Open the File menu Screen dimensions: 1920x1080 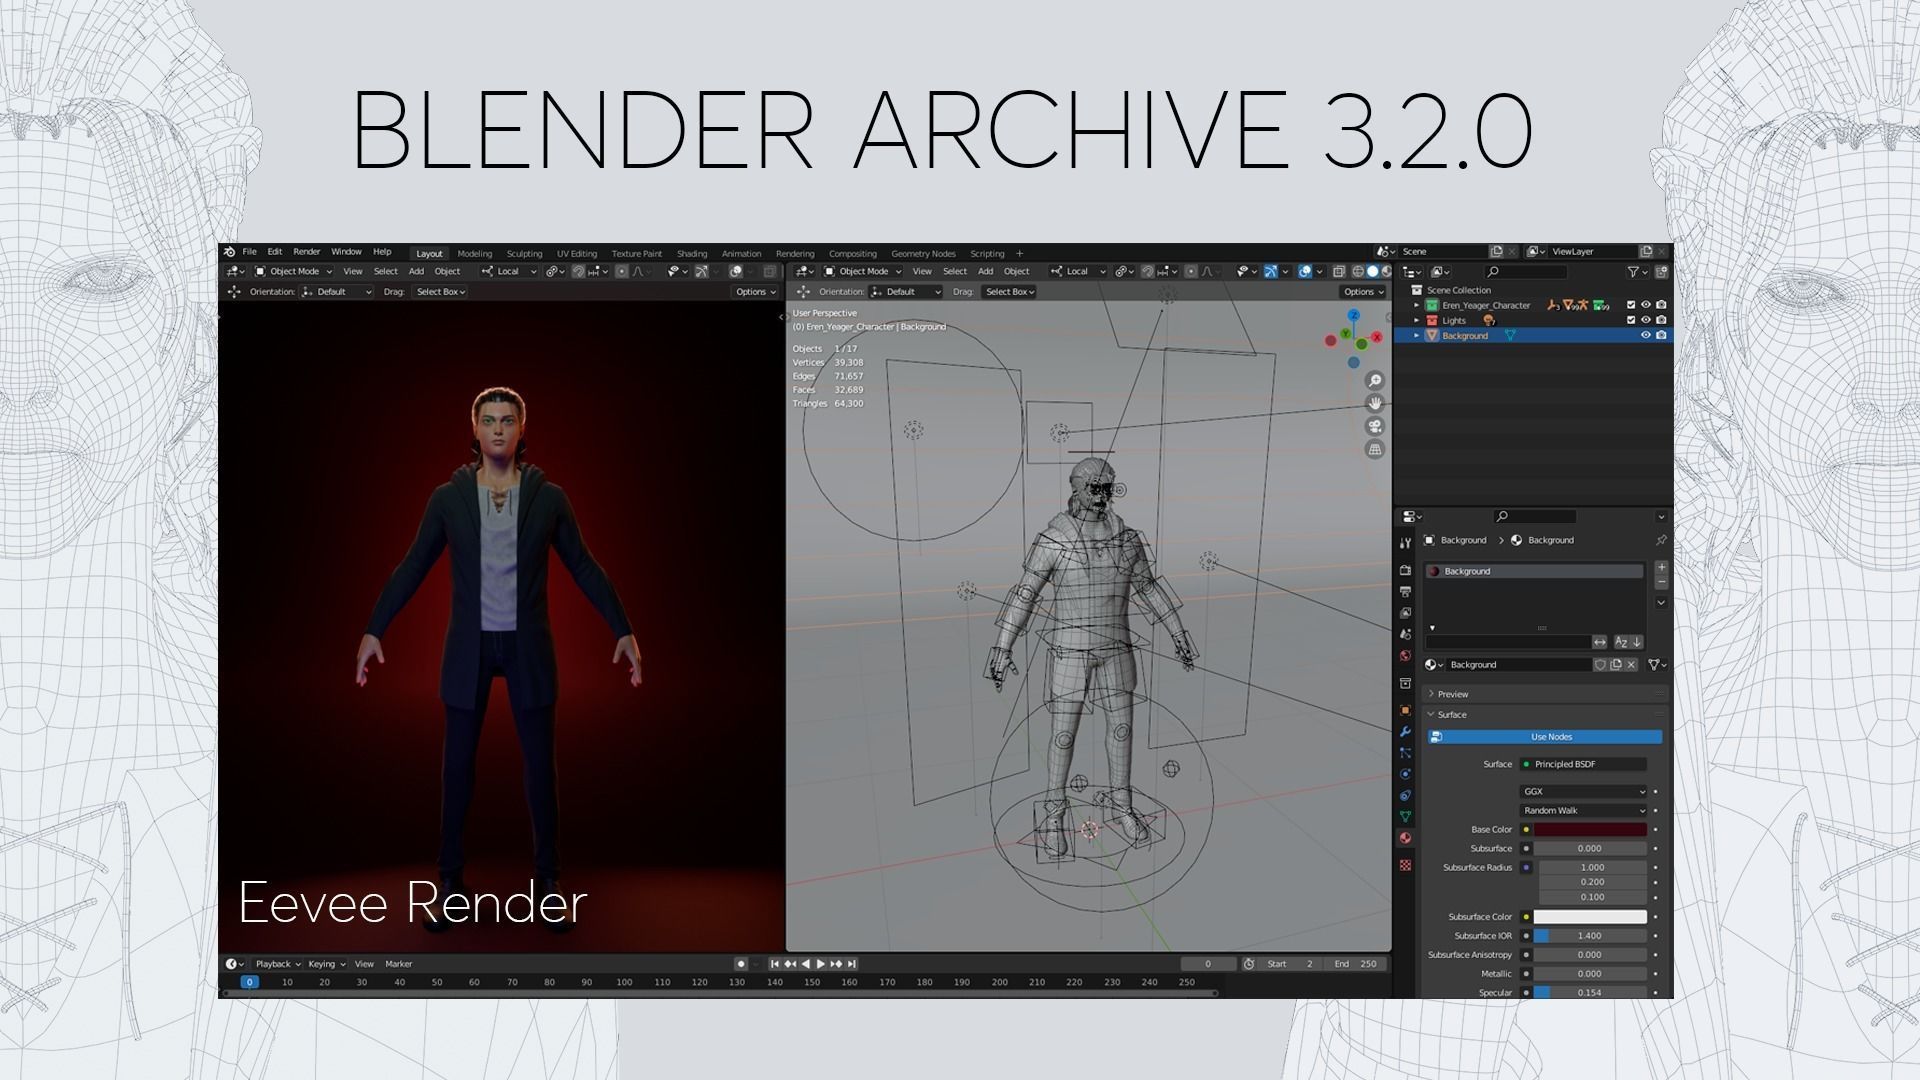[249, 252]
